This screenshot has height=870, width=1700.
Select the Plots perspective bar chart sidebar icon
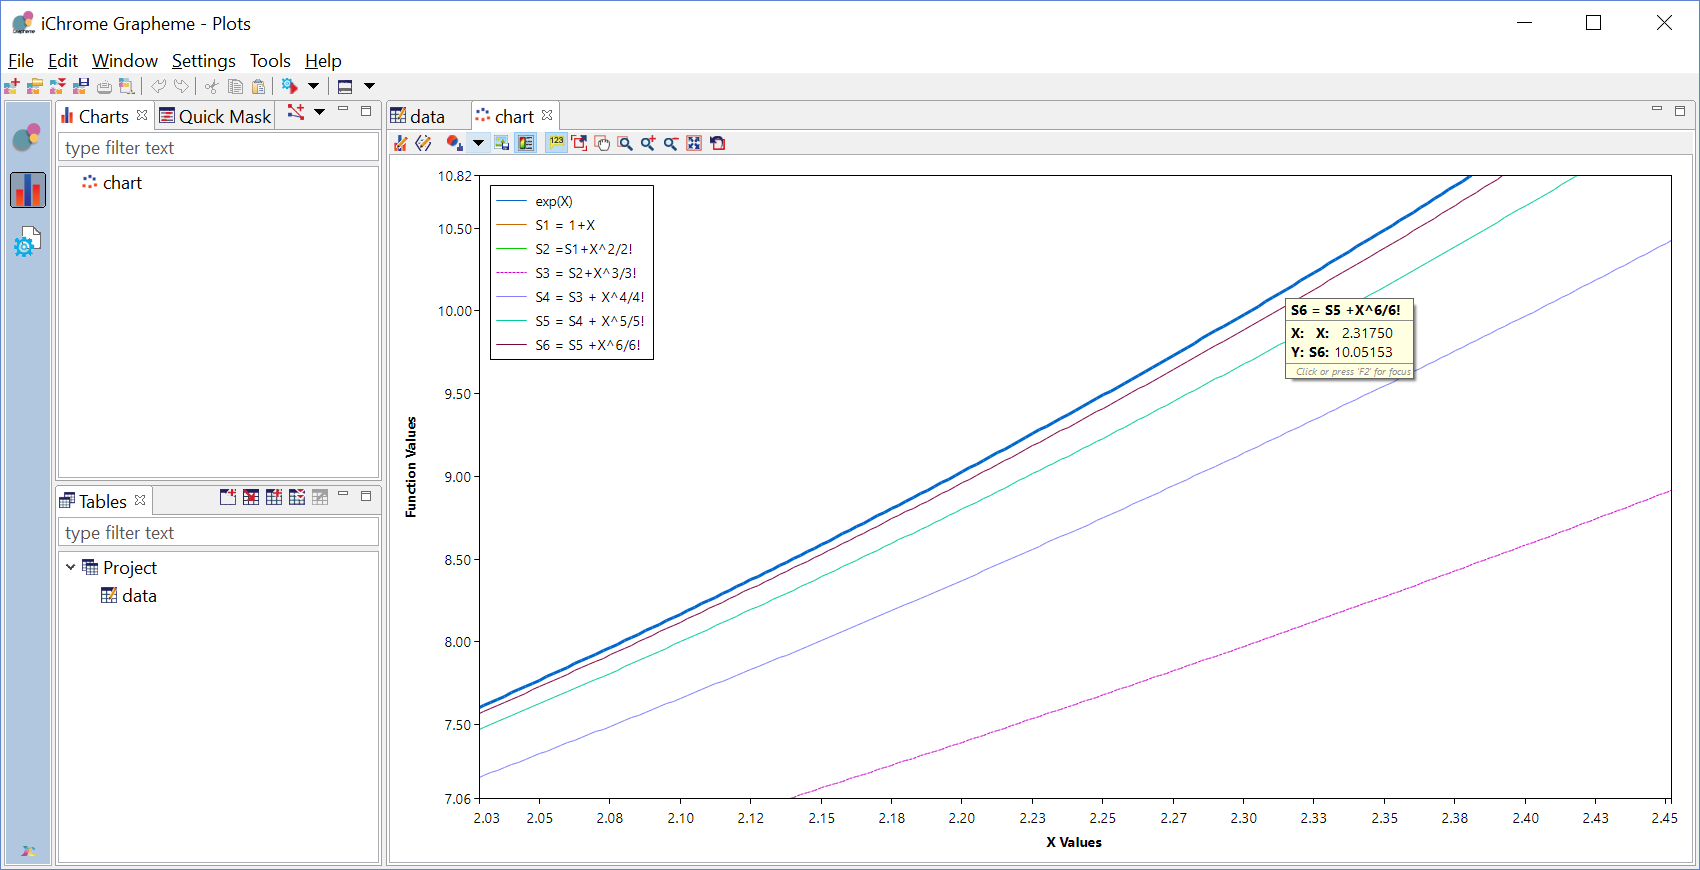pyautogui.click(x=28, y=189)
